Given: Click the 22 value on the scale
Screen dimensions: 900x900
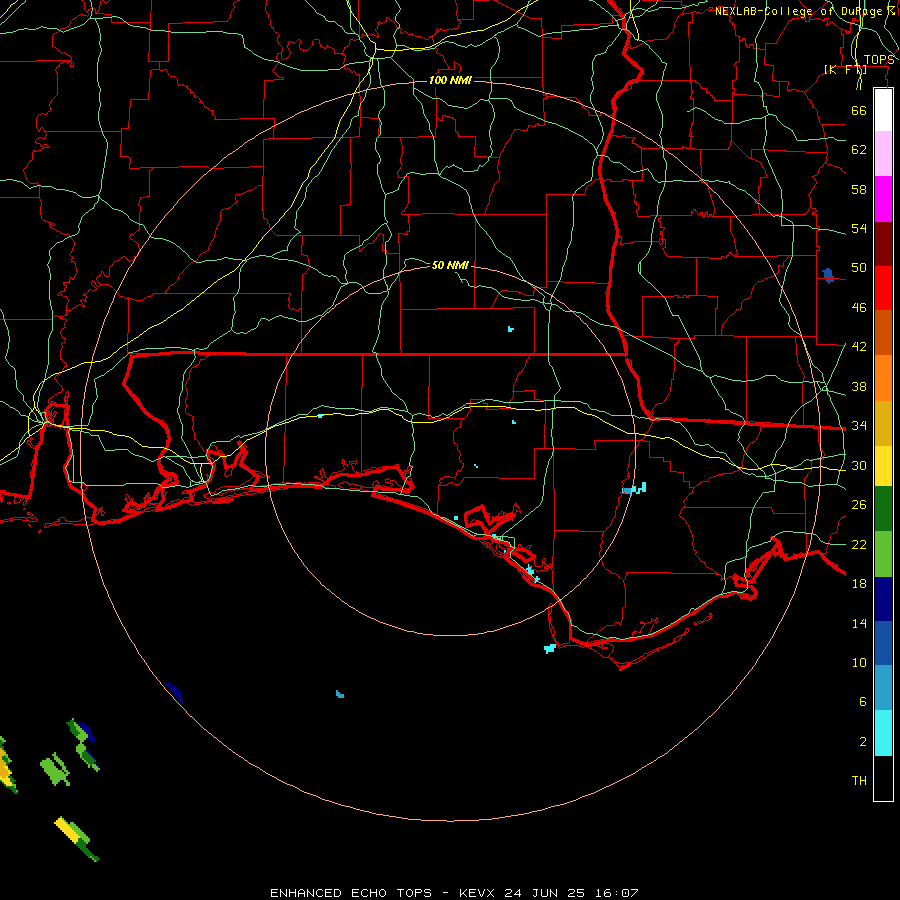Looking at the screenshot, I should (859, 544).
